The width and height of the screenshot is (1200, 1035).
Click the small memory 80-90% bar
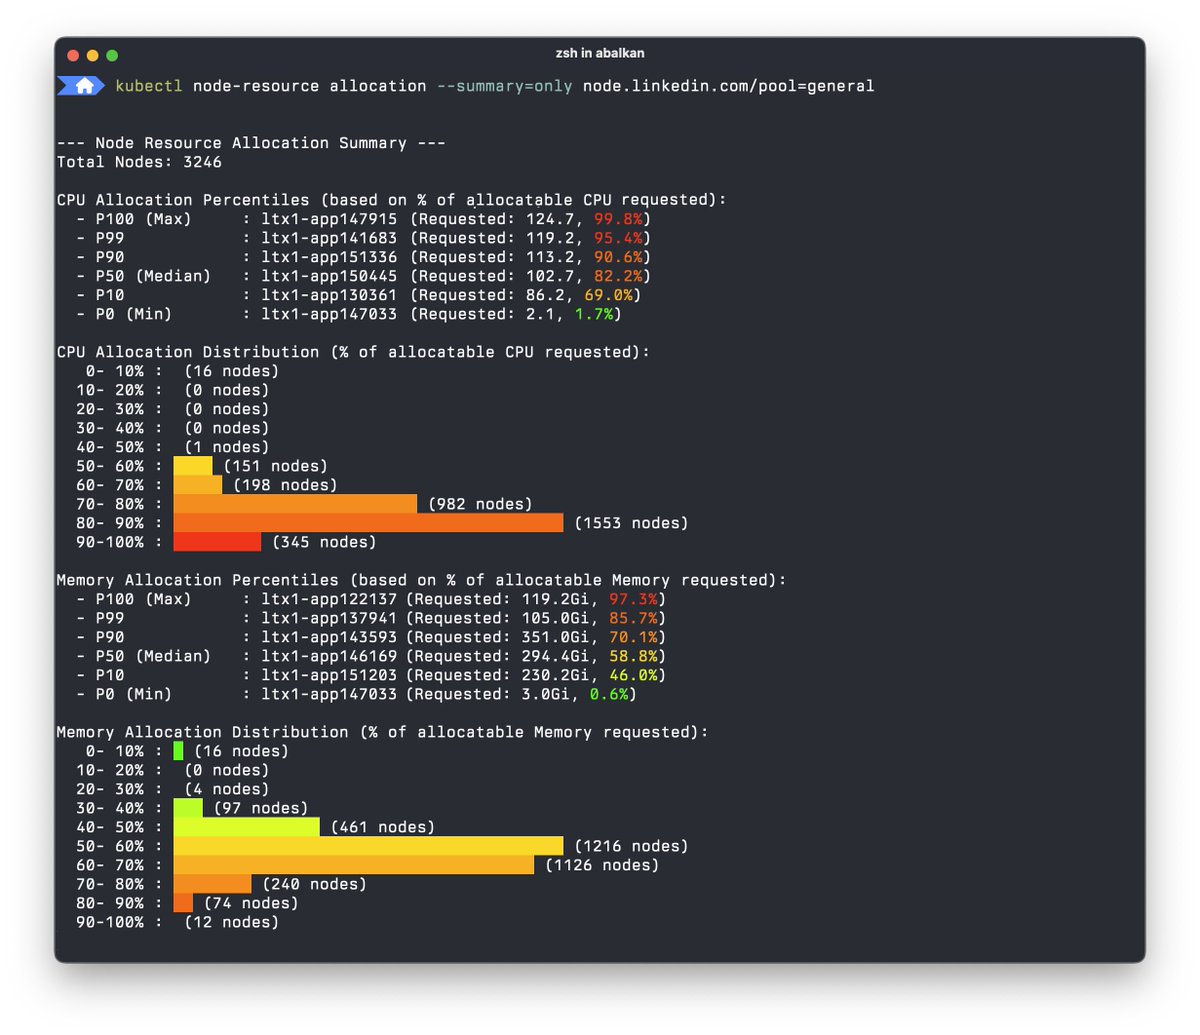183,903
